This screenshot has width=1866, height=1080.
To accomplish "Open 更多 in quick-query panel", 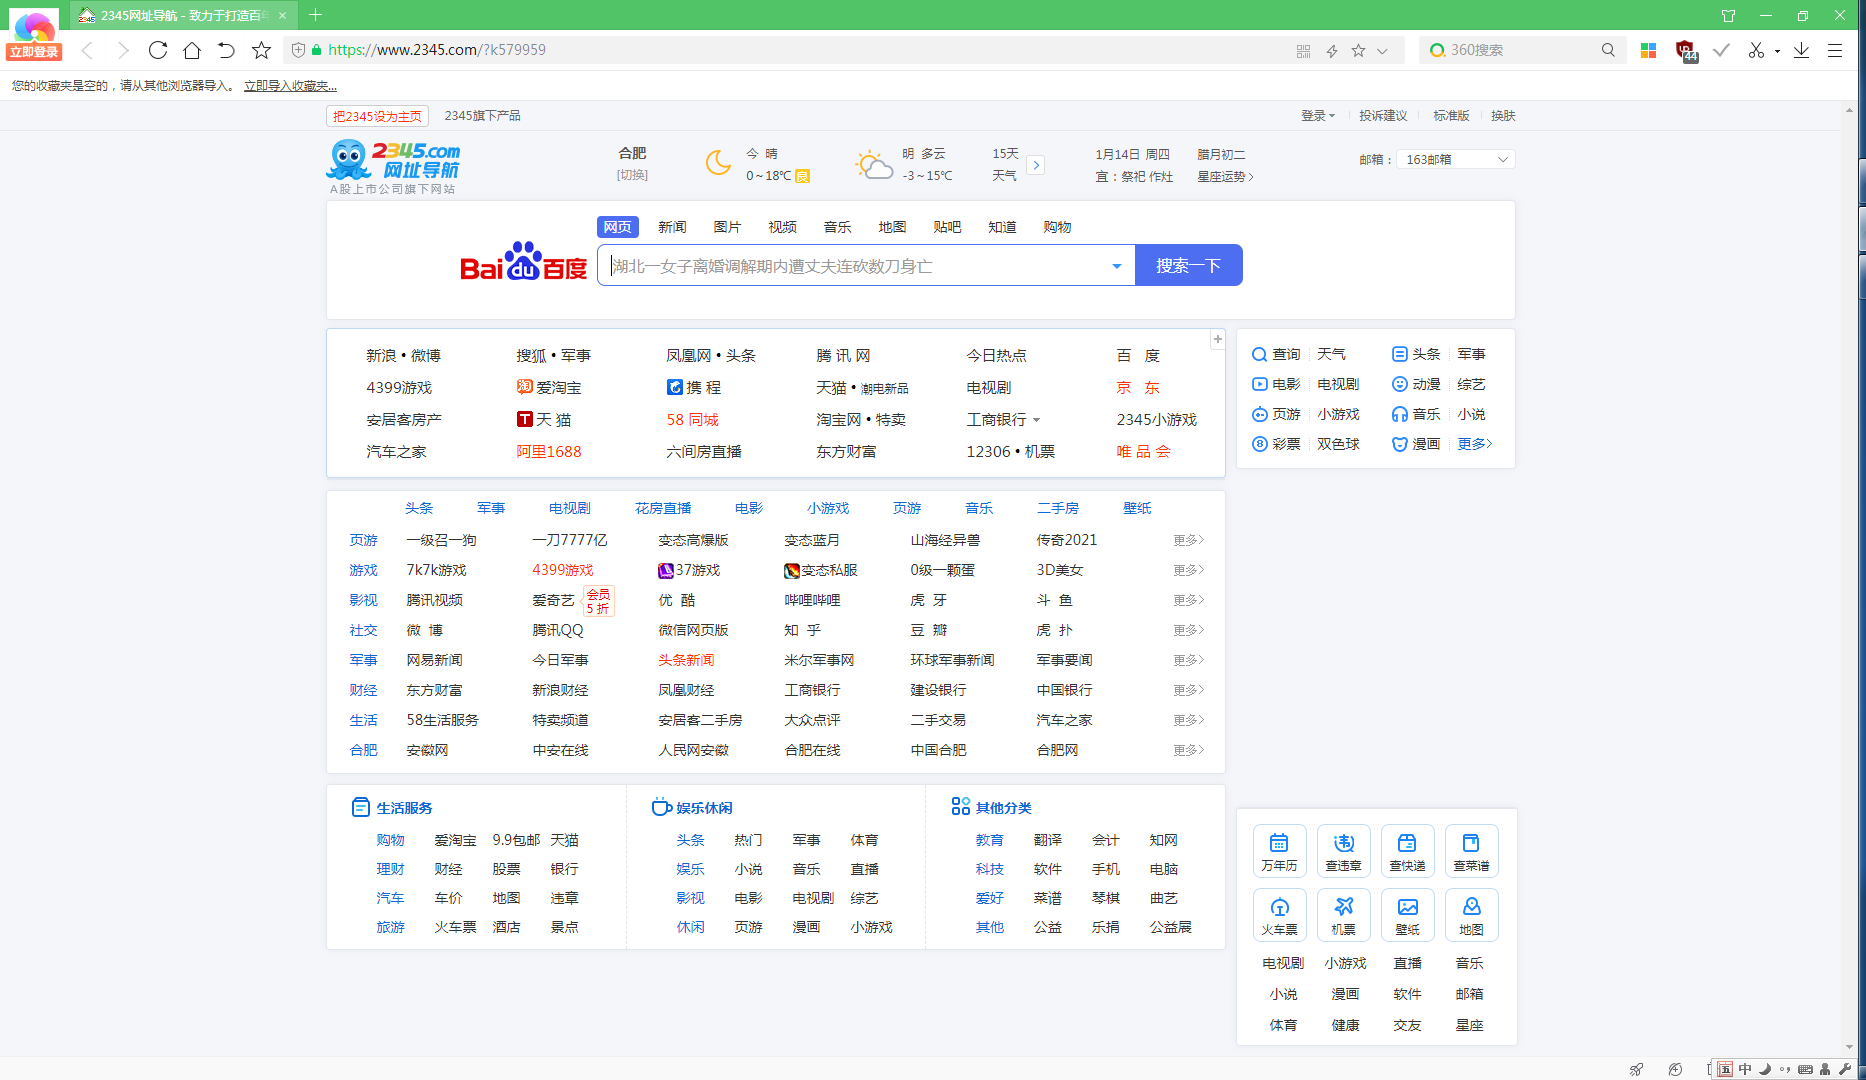I will tap(1474, 444).
